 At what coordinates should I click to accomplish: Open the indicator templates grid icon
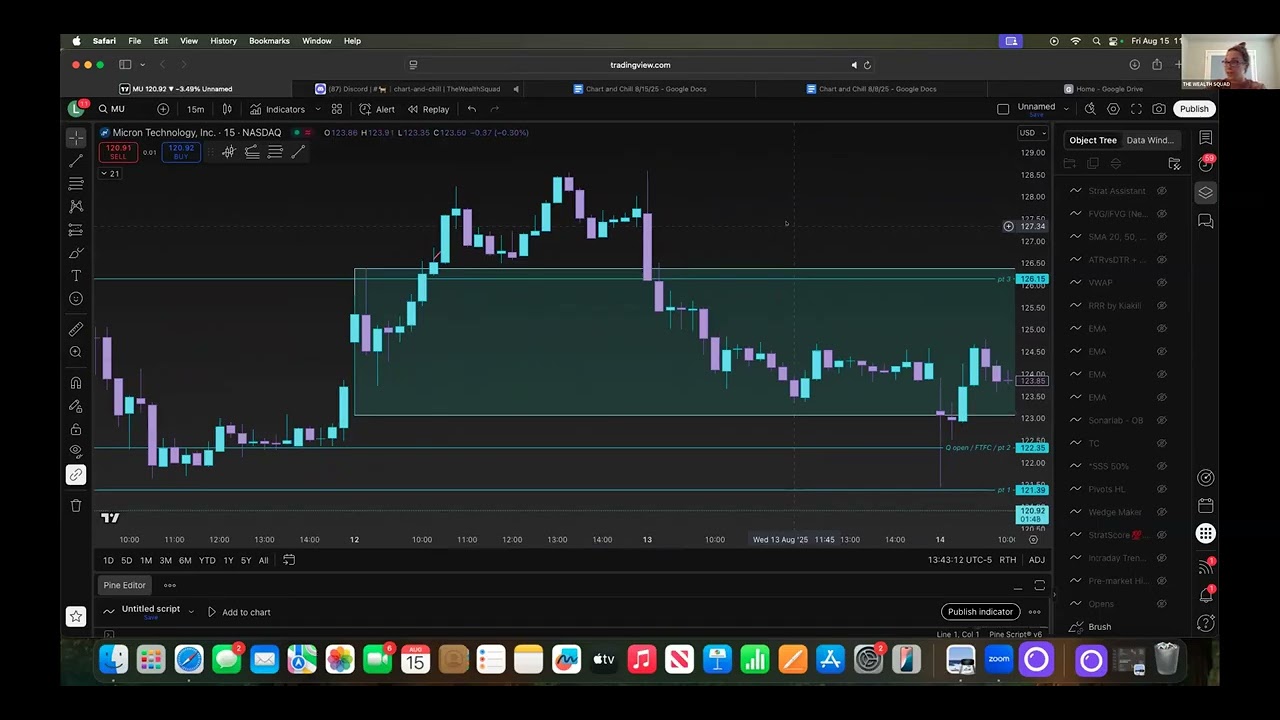[337, 109]
